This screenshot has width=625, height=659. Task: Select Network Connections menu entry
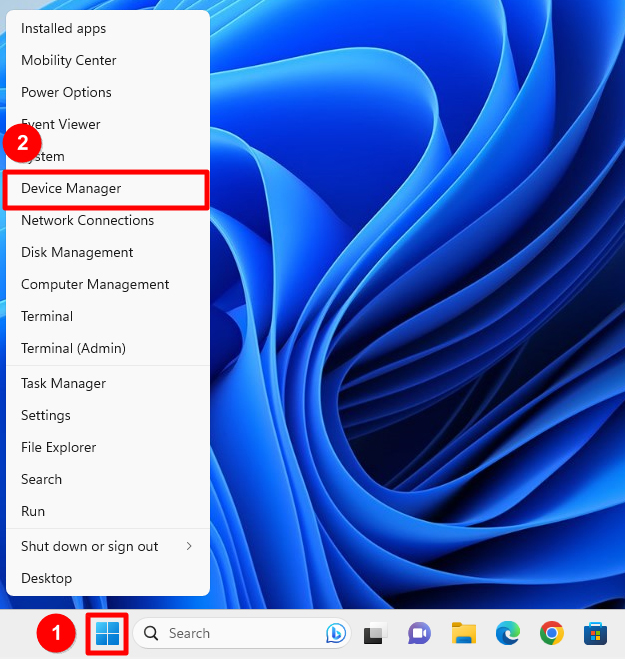click(108, 220)
